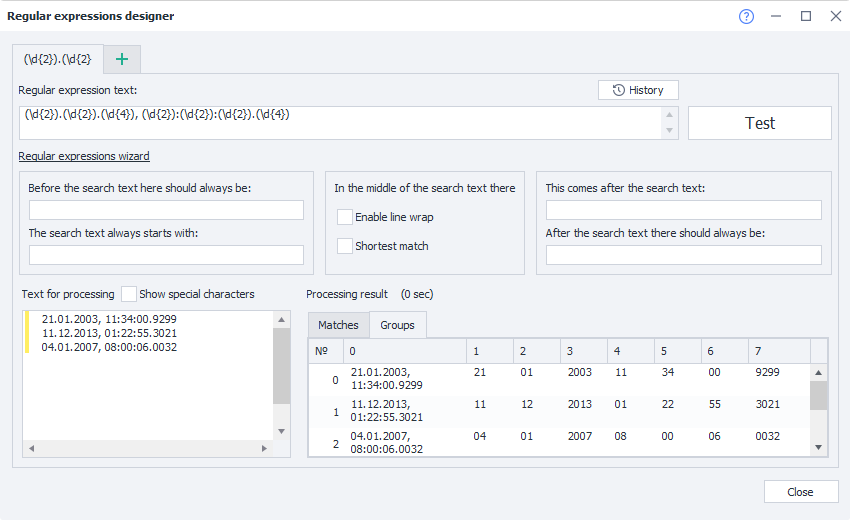Click the blue help question mark icon
This screenshot has height=520, width=850.
pos(746,16)
